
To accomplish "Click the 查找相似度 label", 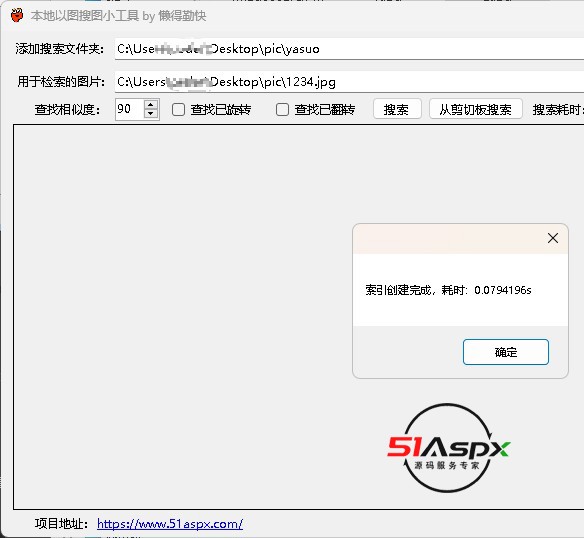I will point(67,110).
